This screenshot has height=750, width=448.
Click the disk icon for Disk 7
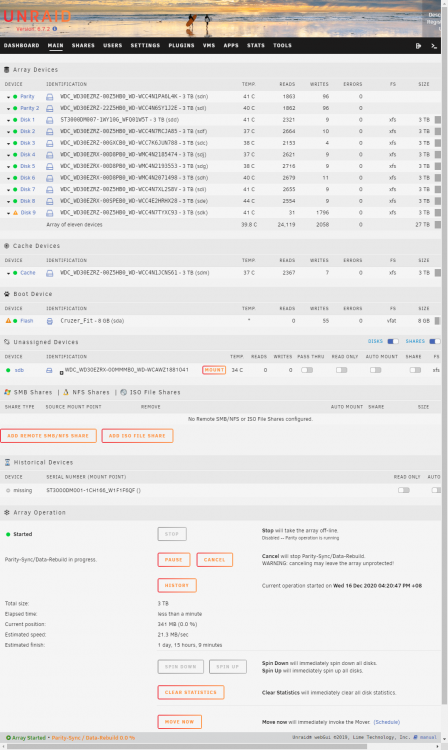coord(49,190)
